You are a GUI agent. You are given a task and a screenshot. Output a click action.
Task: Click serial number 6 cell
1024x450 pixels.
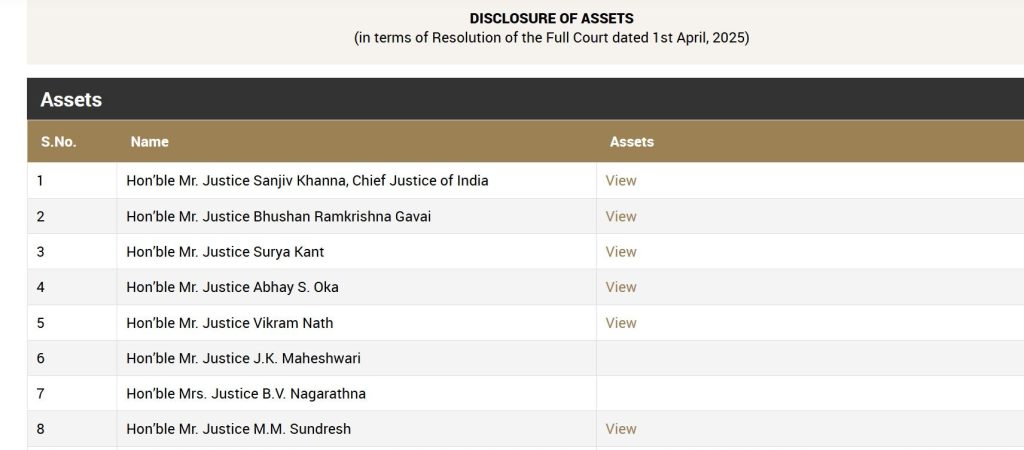pyautogui.click(x=72, y=358)
